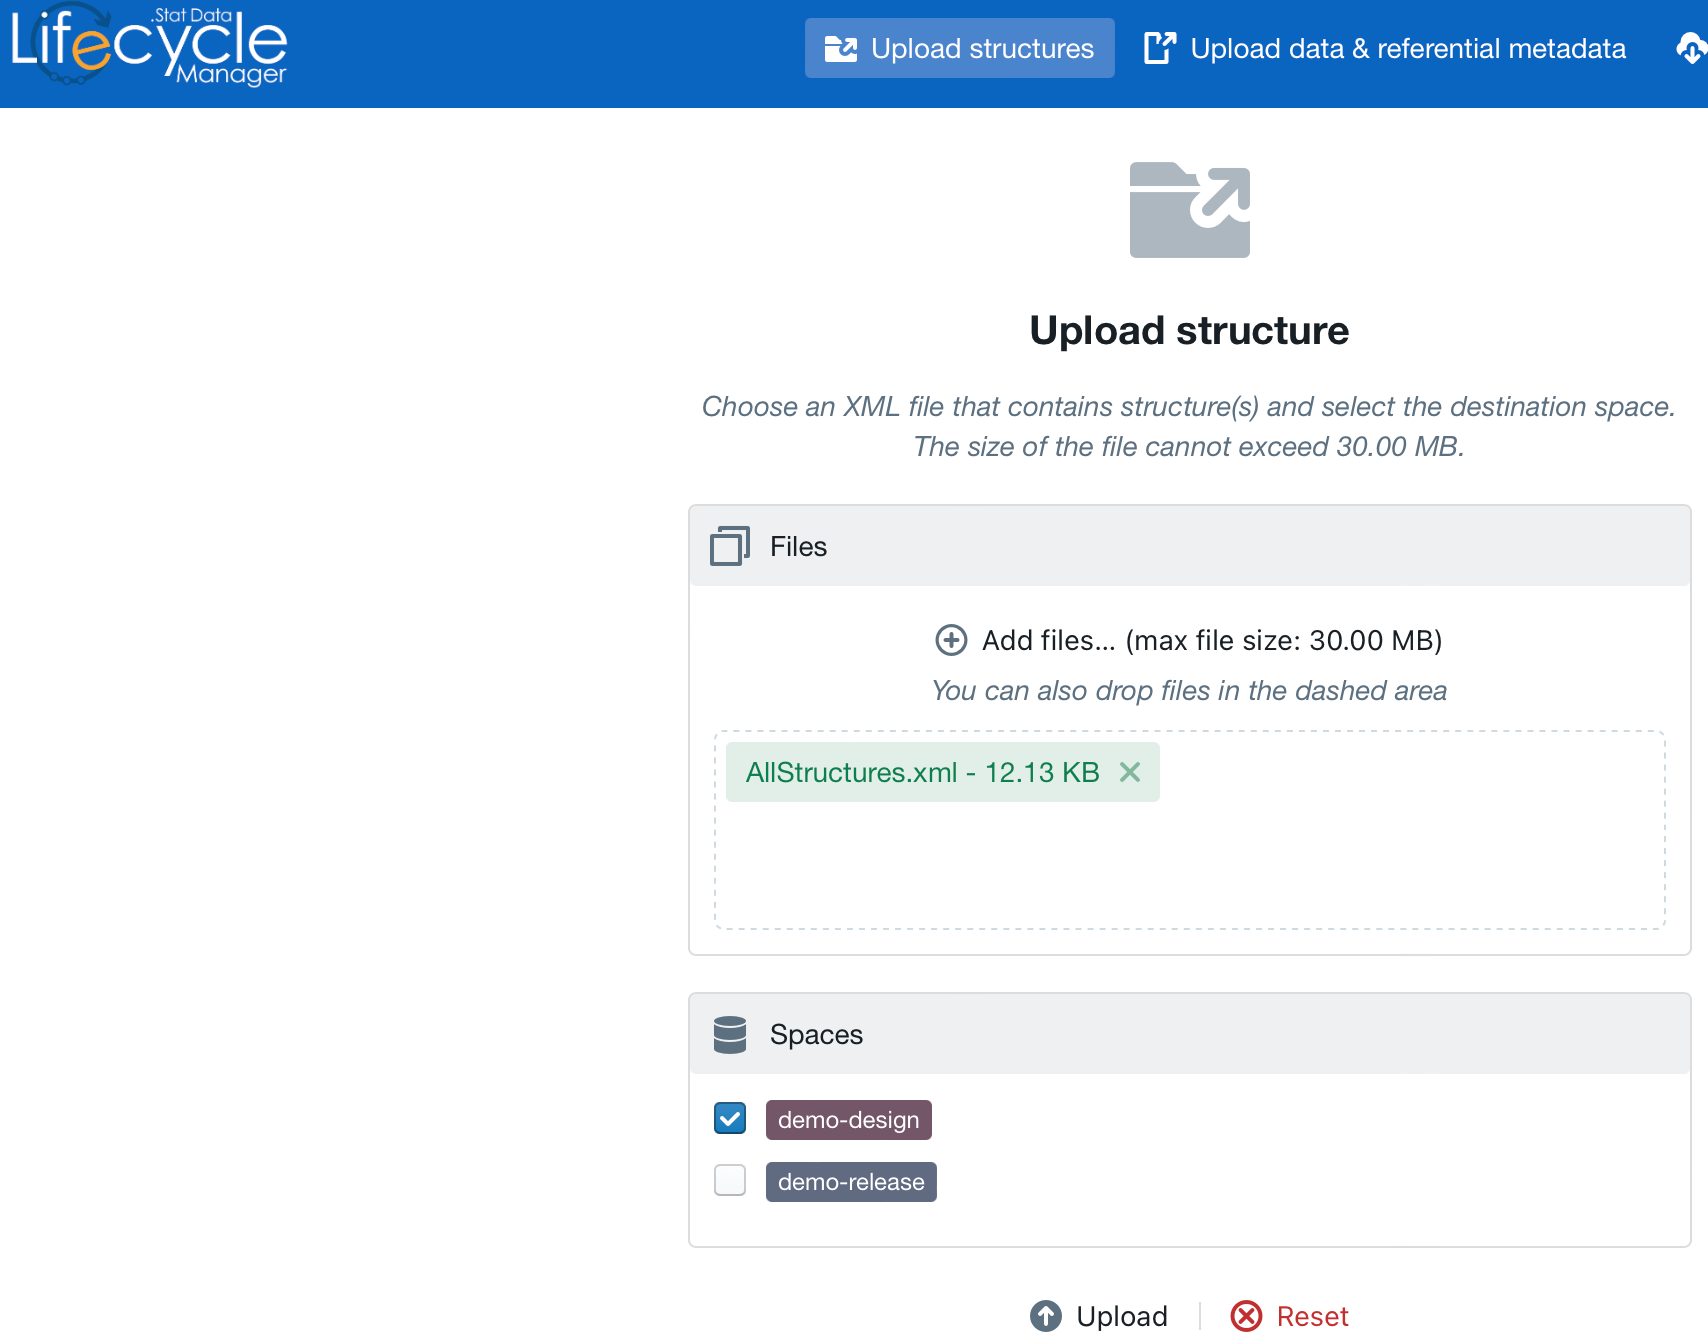Click the cloud download icon in header

click(1690, 48)
